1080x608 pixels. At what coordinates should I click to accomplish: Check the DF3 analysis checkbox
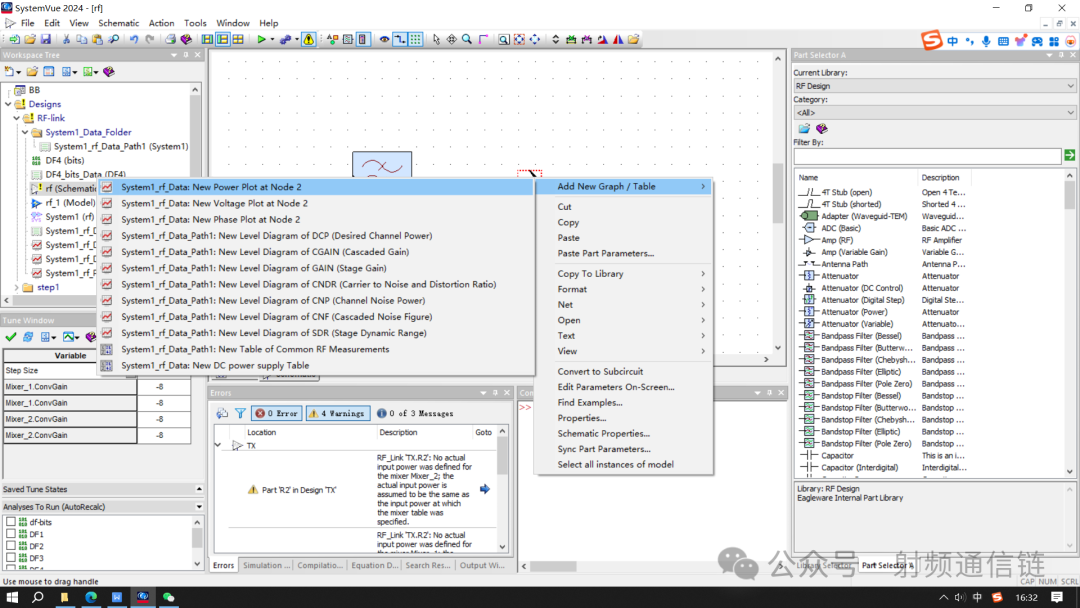tap(11, 558)
